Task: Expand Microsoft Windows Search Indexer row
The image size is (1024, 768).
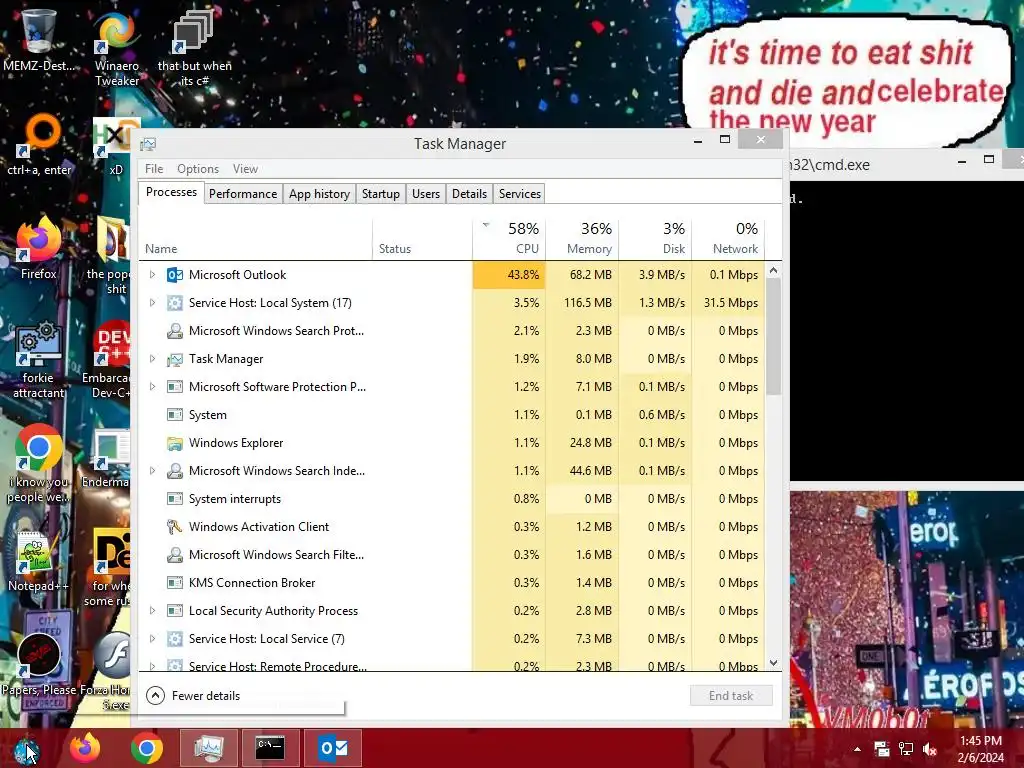Action: [152, 471]
